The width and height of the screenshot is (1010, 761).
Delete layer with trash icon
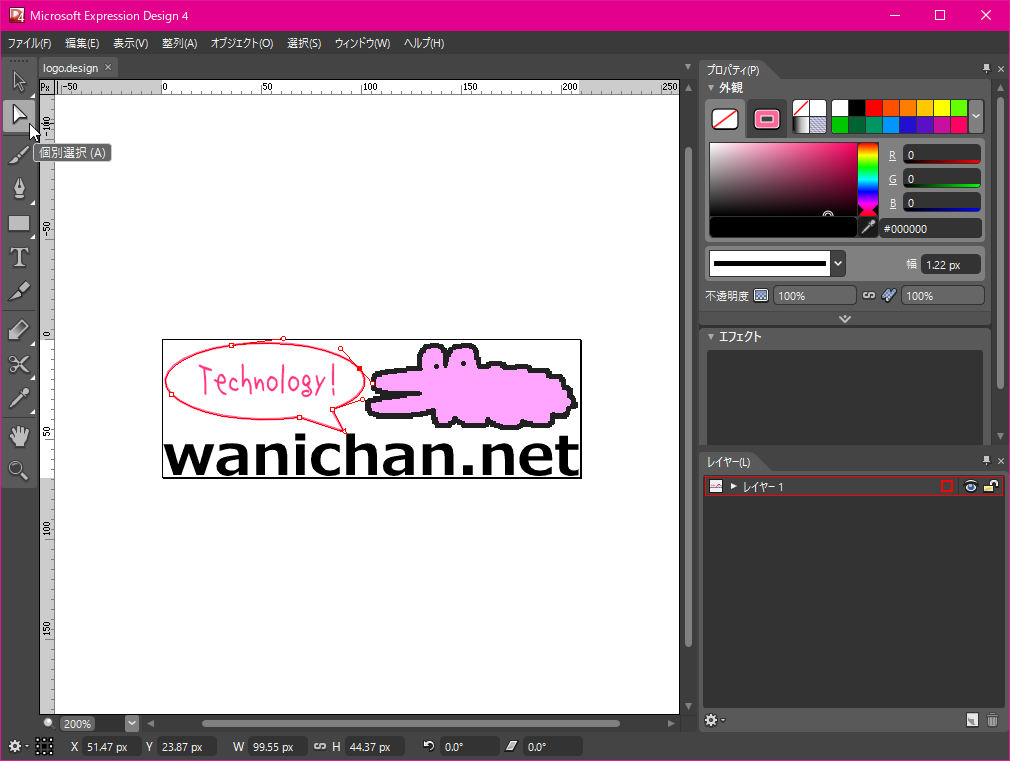pyautogui.click(x=992, y=720)
